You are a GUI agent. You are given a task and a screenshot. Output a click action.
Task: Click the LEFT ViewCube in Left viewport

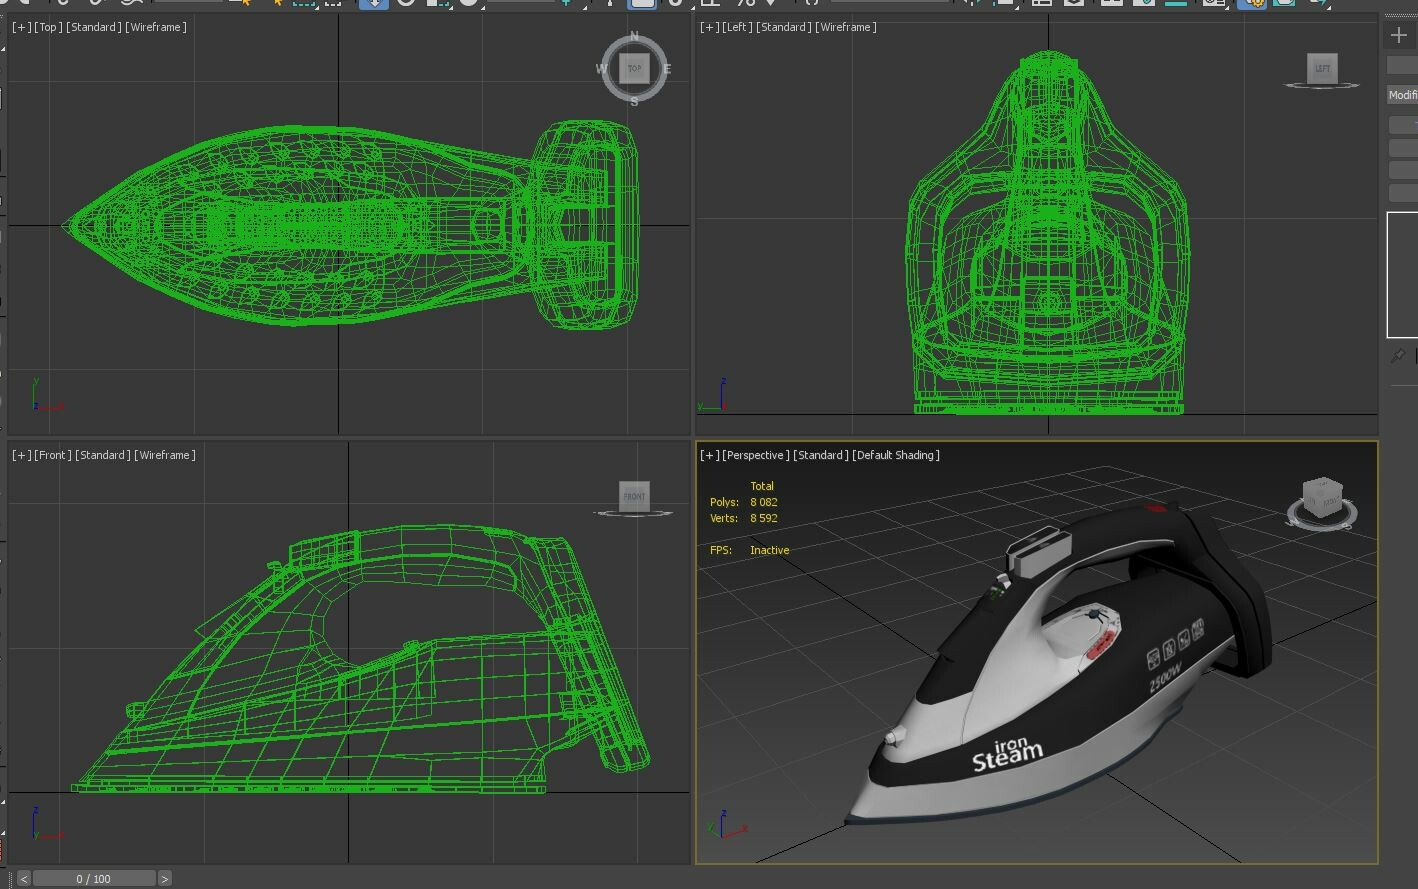click(x=1322, y=69)
